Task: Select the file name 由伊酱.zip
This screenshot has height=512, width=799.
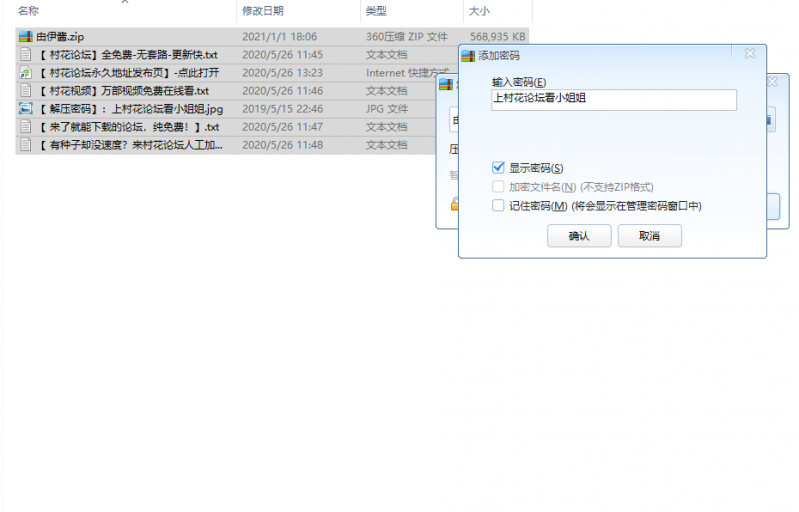Action: [x=60, y=37]
